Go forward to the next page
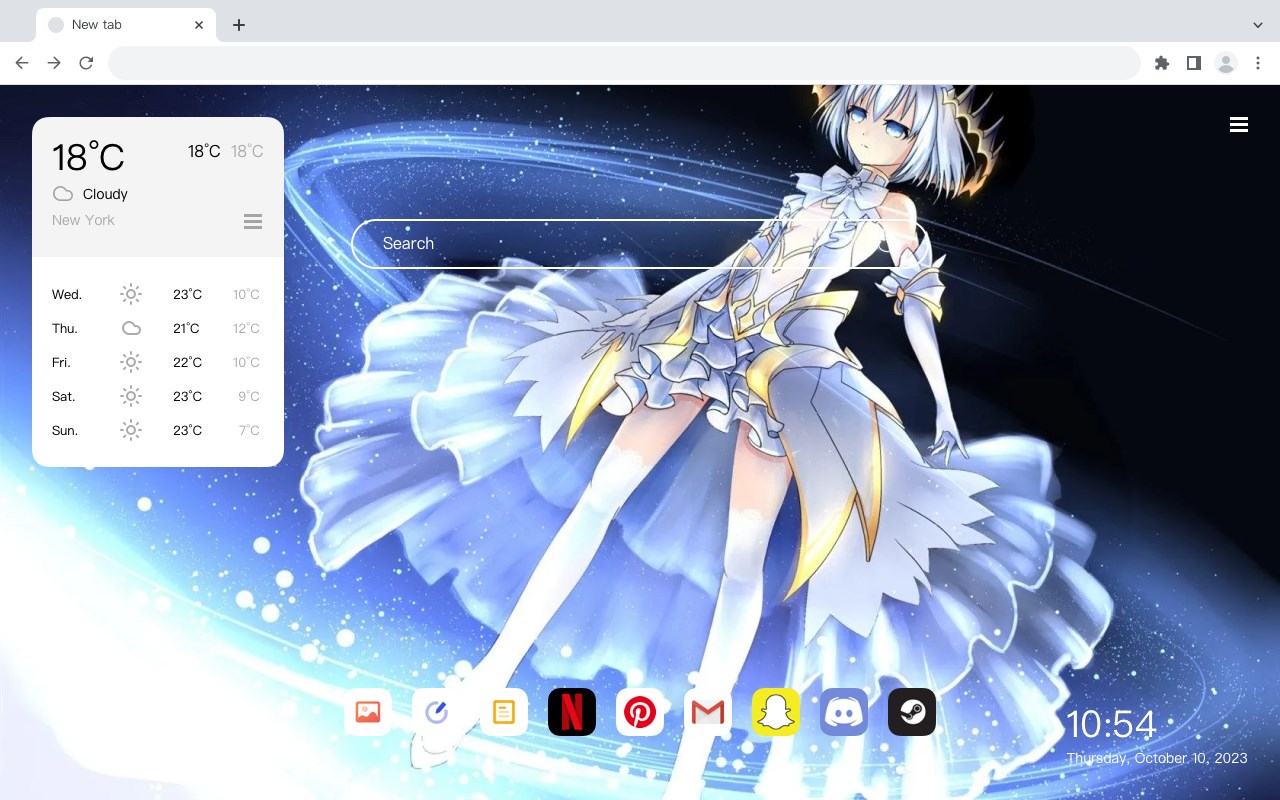1280x800 pixels. coord(54,63)
